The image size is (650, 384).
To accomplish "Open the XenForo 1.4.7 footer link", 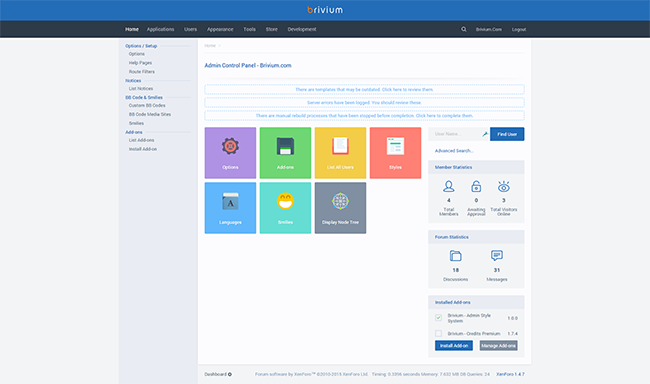I will click(x=510, y=374).
